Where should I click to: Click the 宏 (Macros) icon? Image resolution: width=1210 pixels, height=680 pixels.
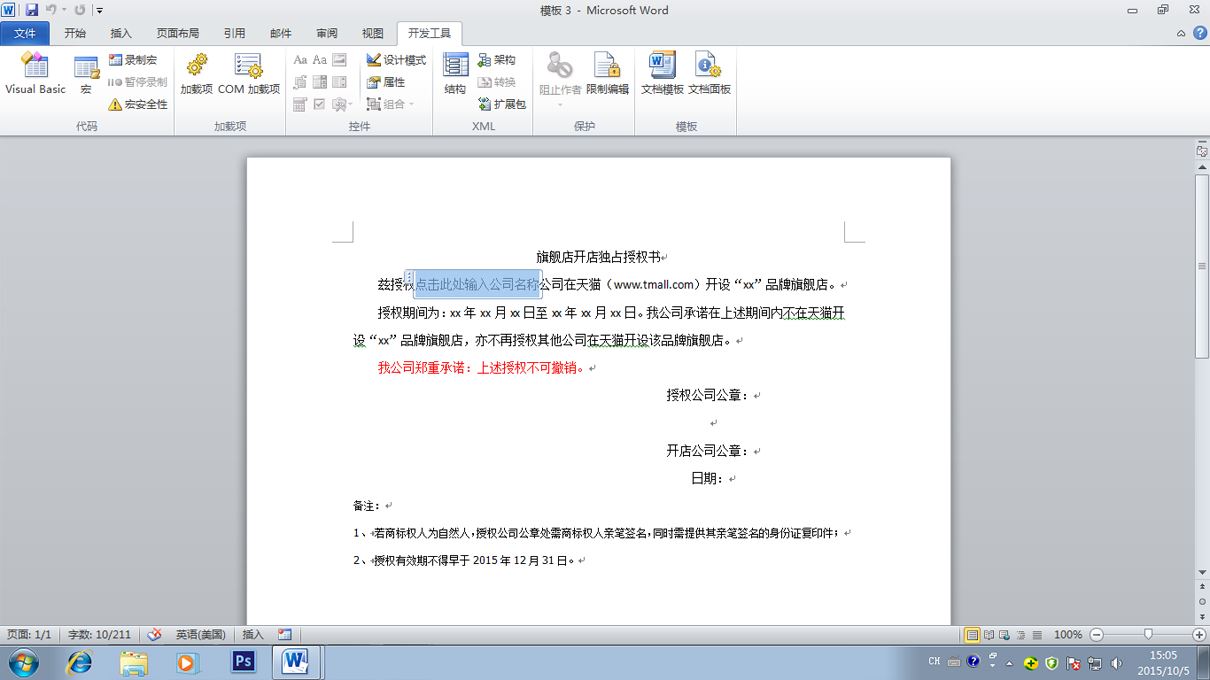click(87, 75)
